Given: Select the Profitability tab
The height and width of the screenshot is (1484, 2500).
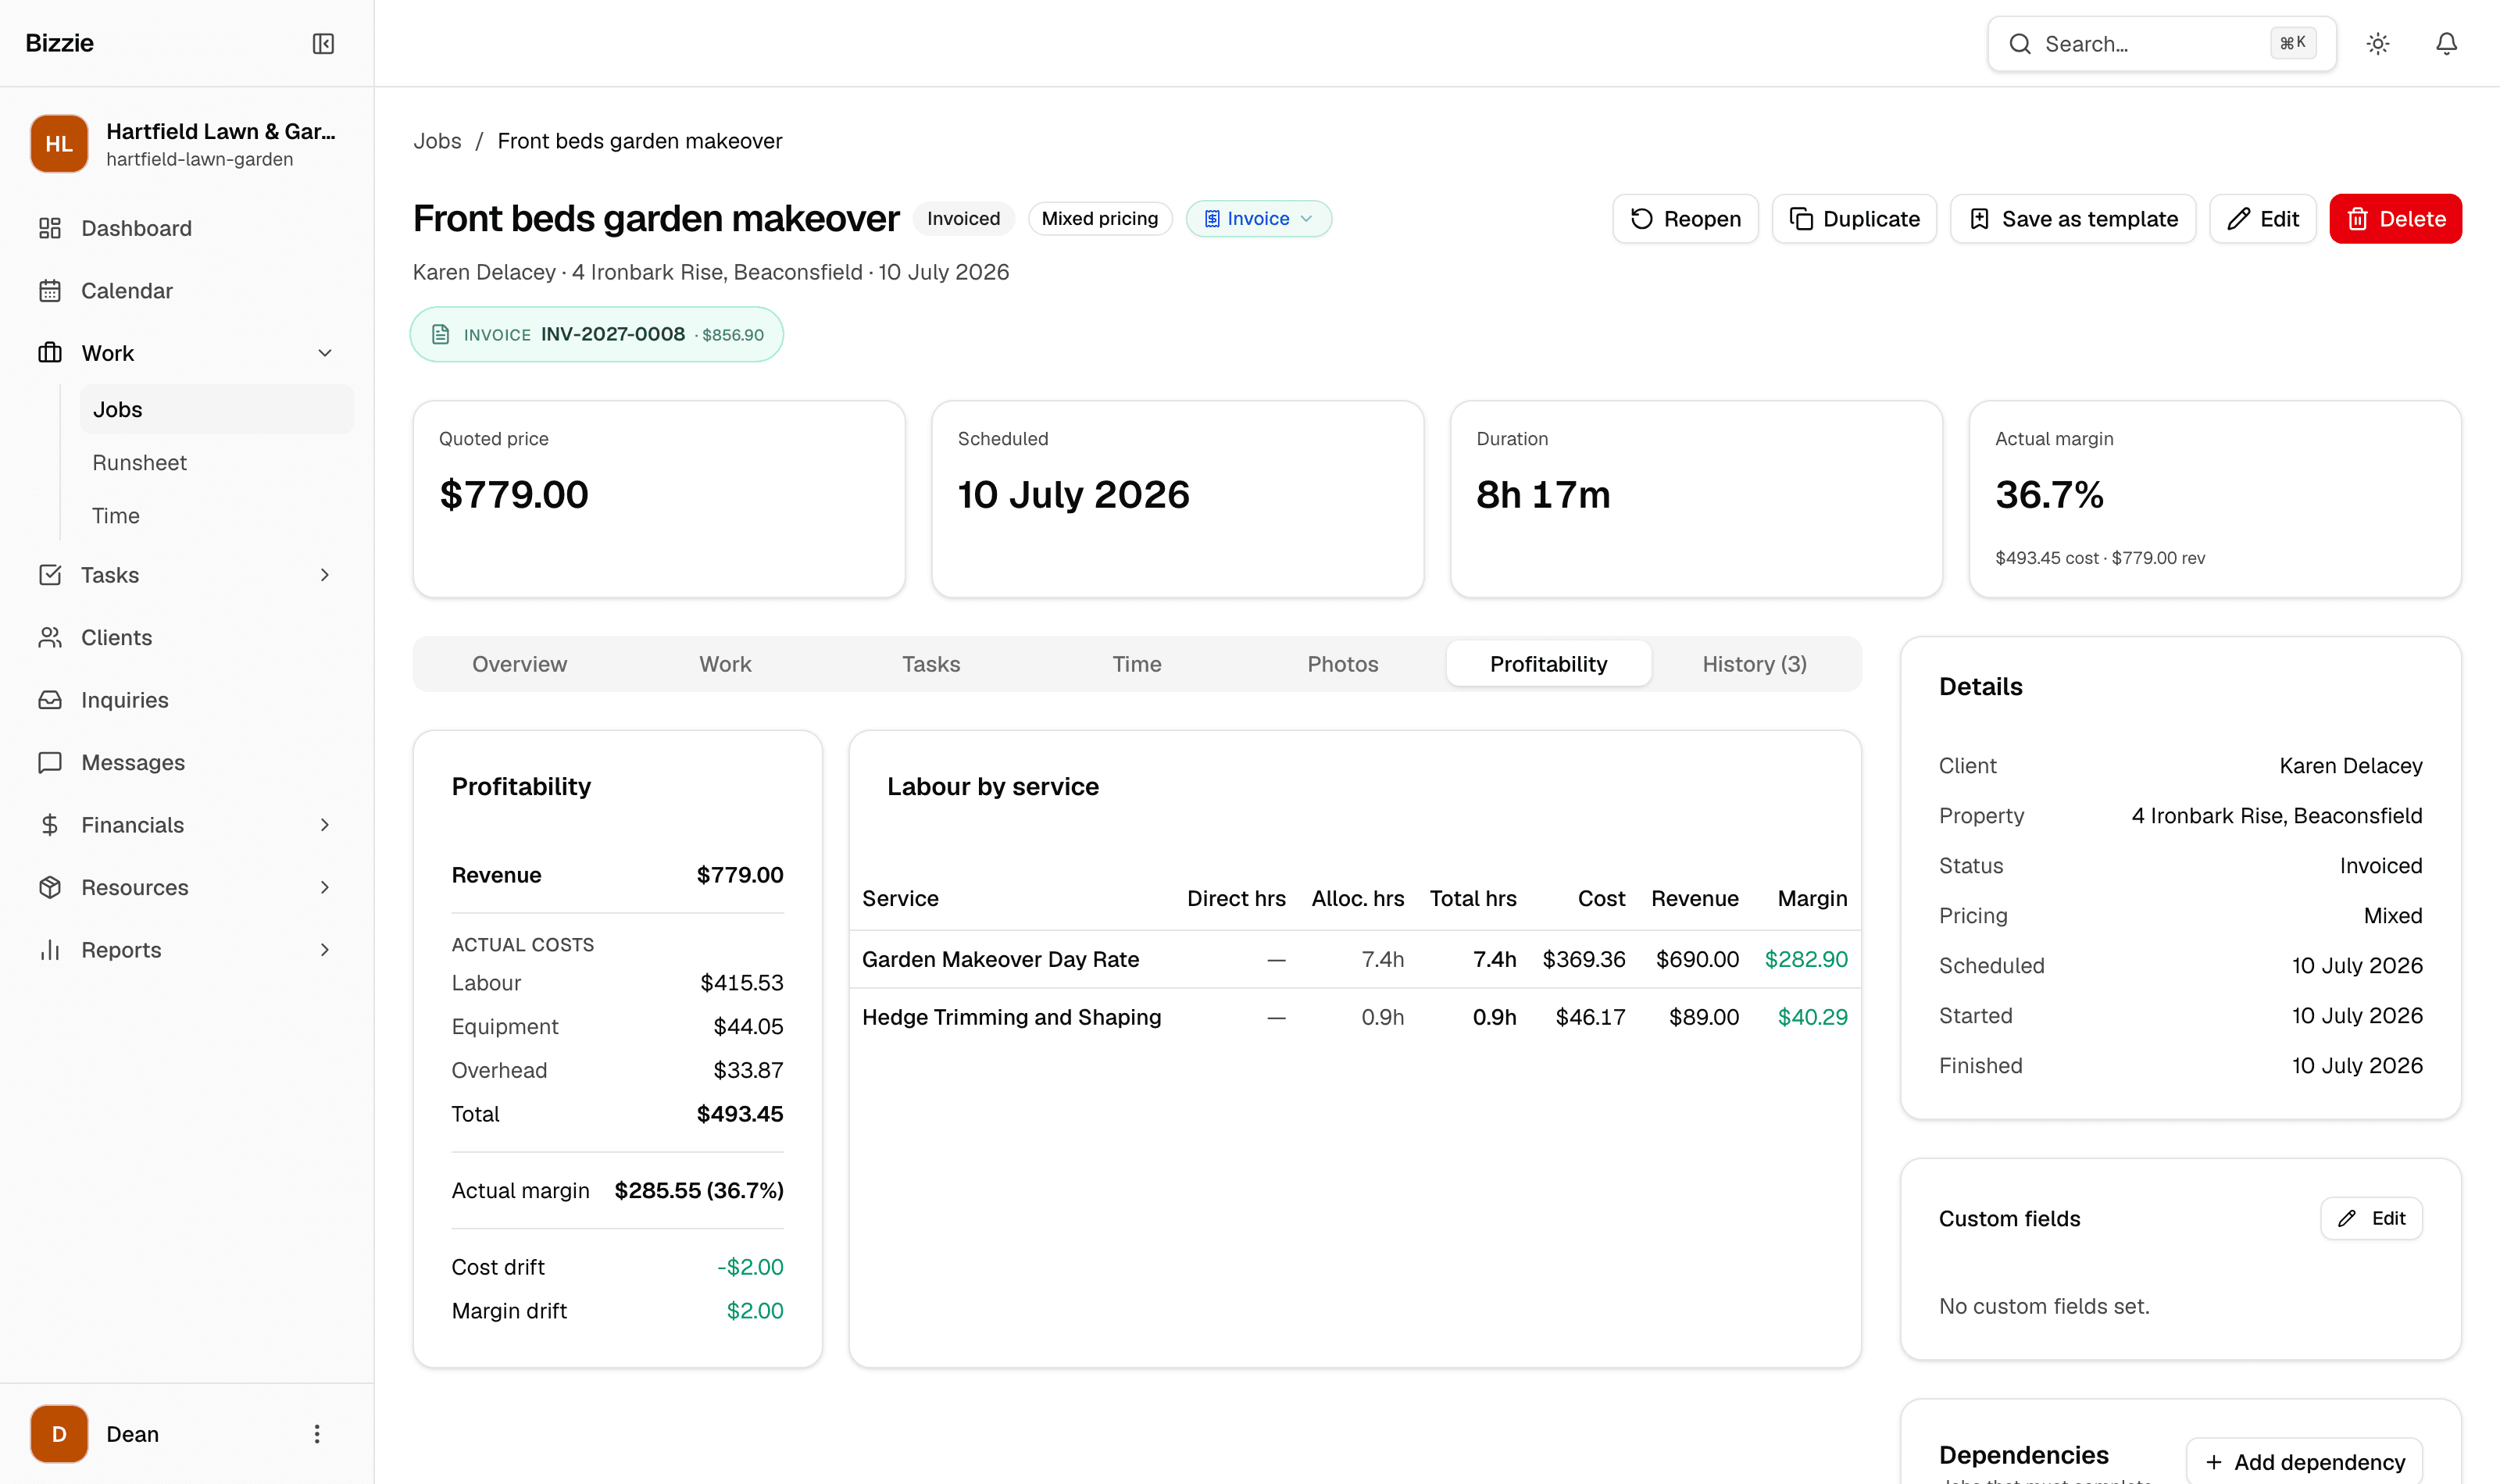Looking at the screenshot, I should (x=1549, y=664).
